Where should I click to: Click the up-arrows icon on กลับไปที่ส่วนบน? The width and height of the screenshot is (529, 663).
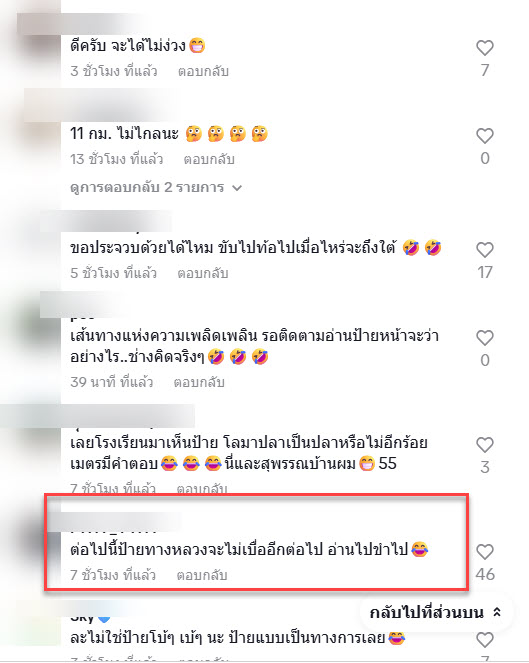[498, 612]
